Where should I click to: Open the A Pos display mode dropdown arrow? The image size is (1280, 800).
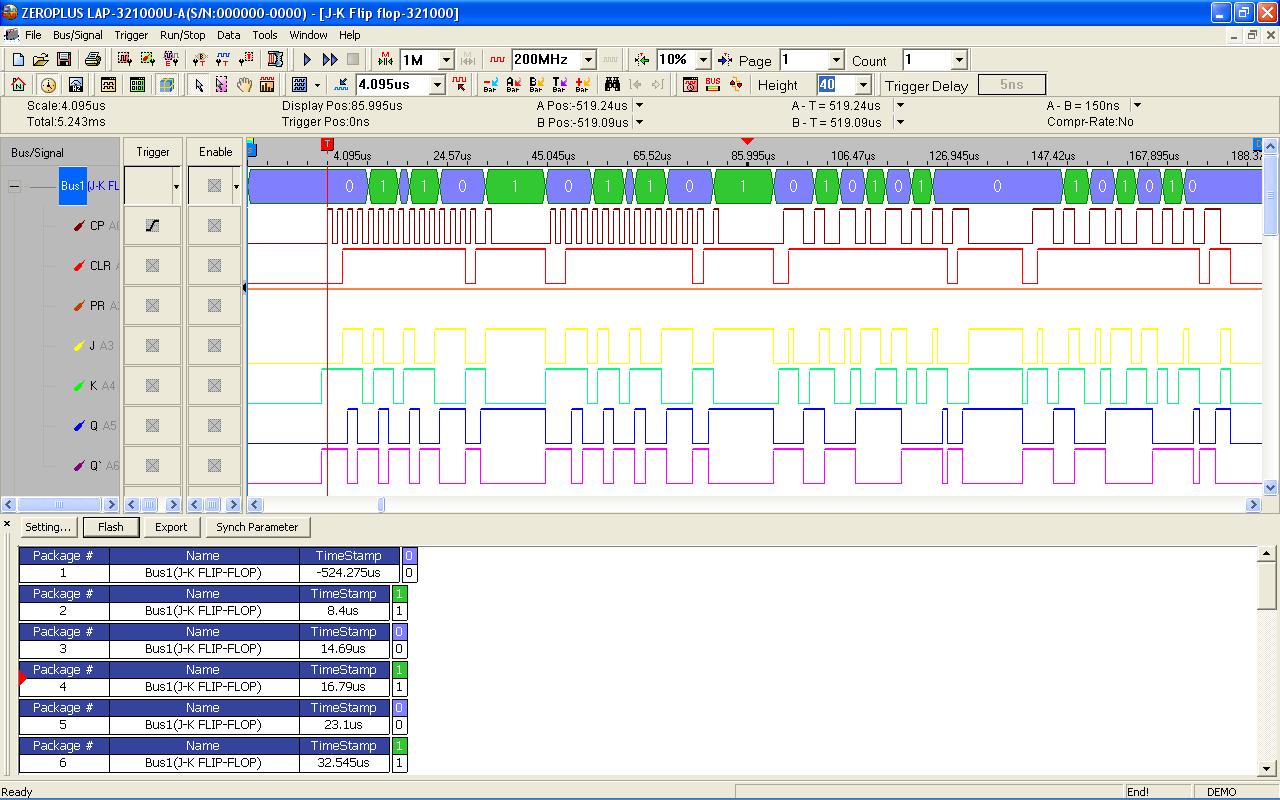tap(640, 105)
